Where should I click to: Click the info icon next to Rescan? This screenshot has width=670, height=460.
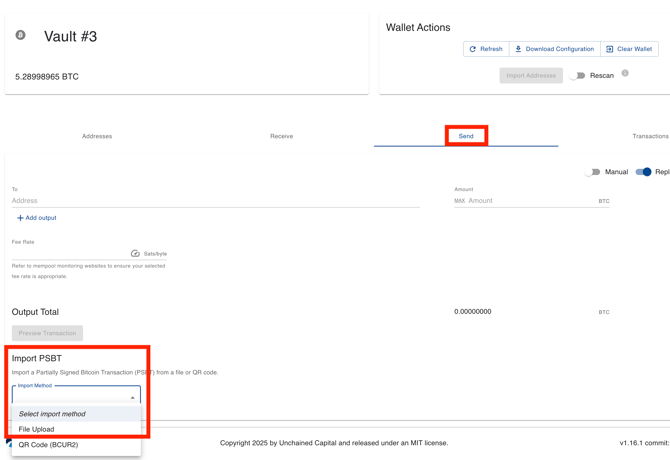click(x=625, y=73)
